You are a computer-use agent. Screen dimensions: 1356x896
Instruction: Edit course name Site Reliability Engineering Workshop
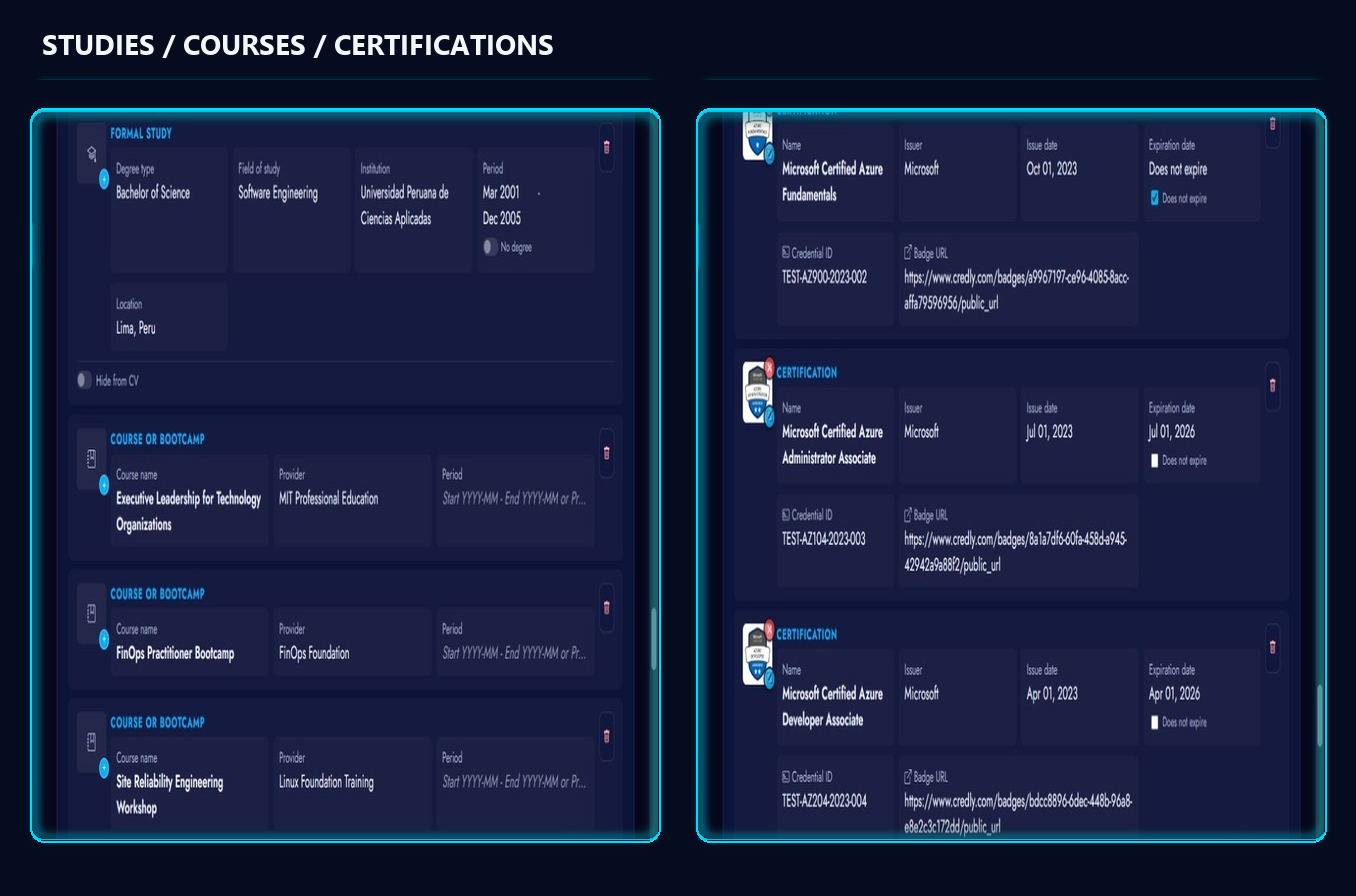click(189, 783)
